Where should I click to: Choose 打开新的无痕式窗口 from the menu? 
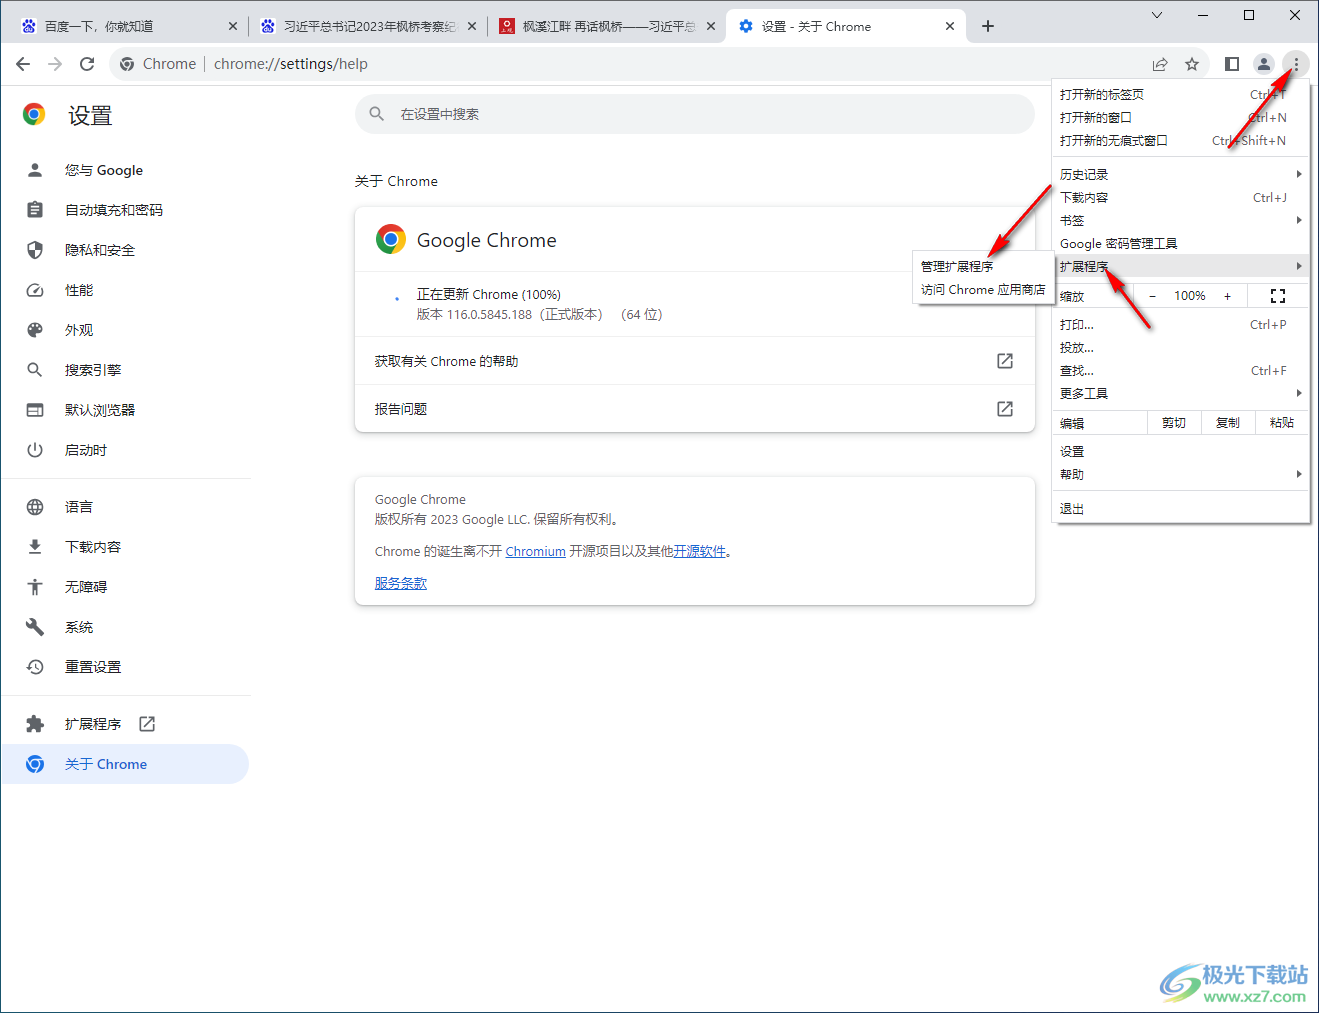tap(1181, 140)
